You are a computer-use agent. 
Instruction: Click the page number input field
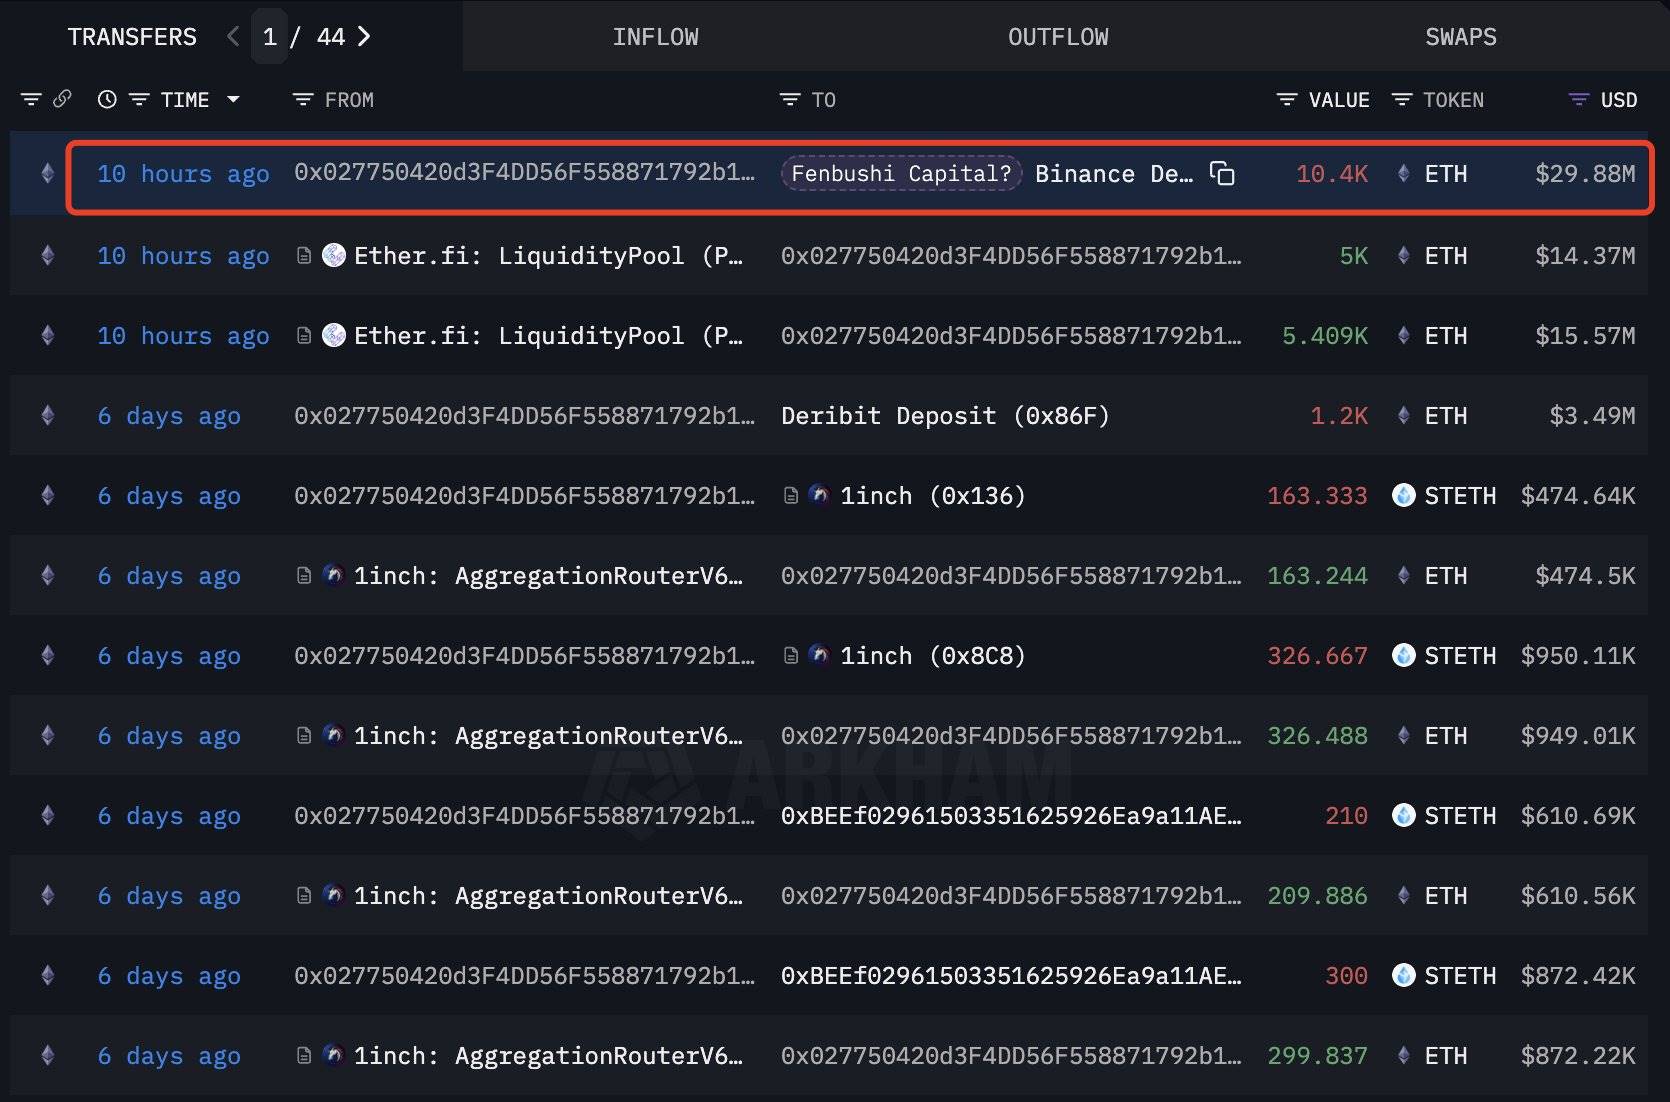[270, 37]
